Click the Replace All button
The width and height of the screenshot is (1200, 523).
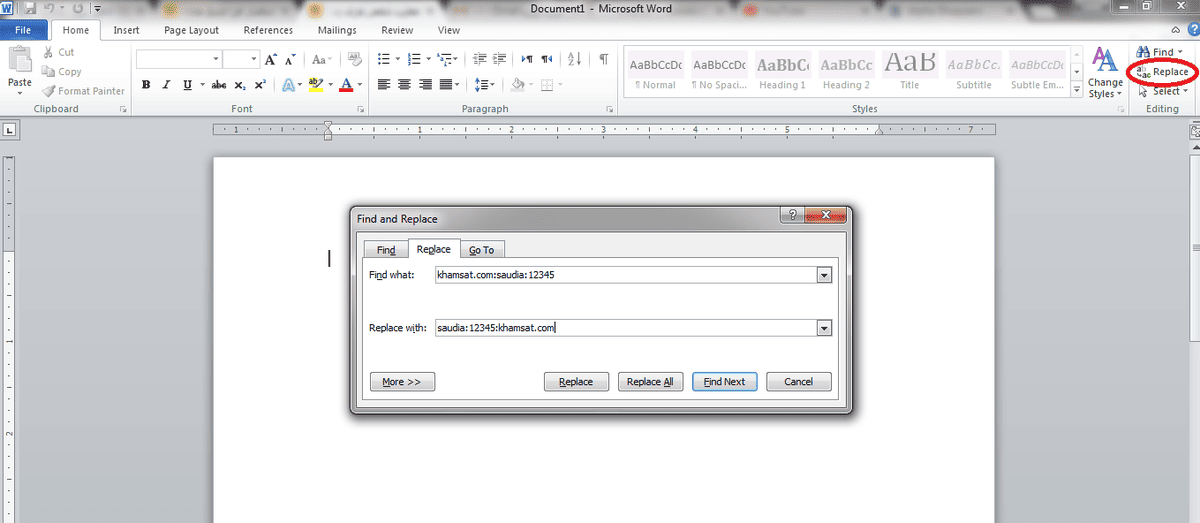650,382
